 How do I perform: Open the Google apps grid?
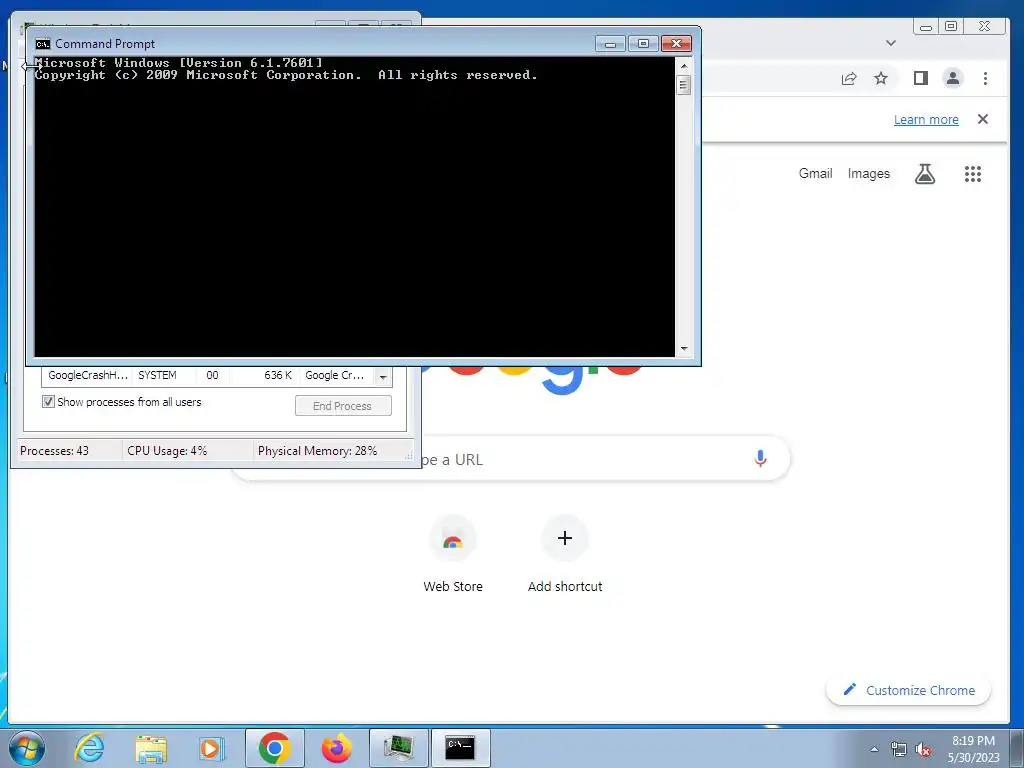tap(972, 174)
